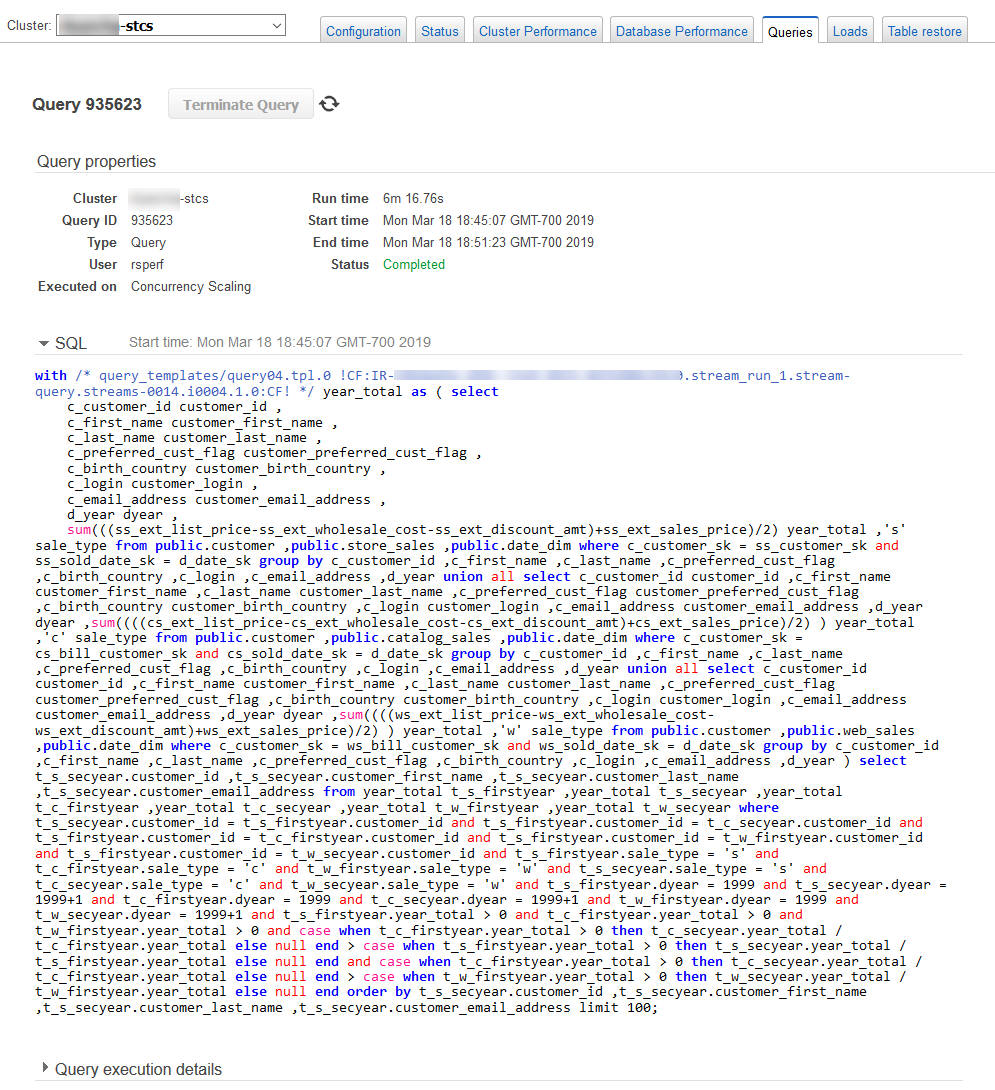Click the Concurrency Scaling value

click(x=191, y=286)
